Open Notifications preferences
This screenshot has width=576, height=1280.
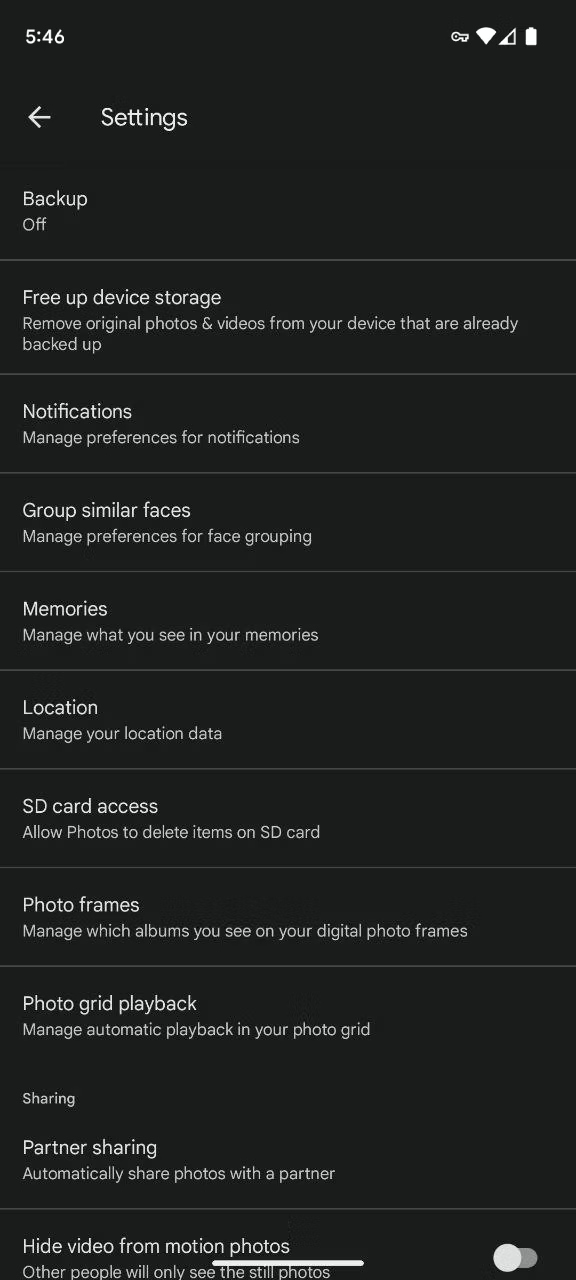[288, 424]
